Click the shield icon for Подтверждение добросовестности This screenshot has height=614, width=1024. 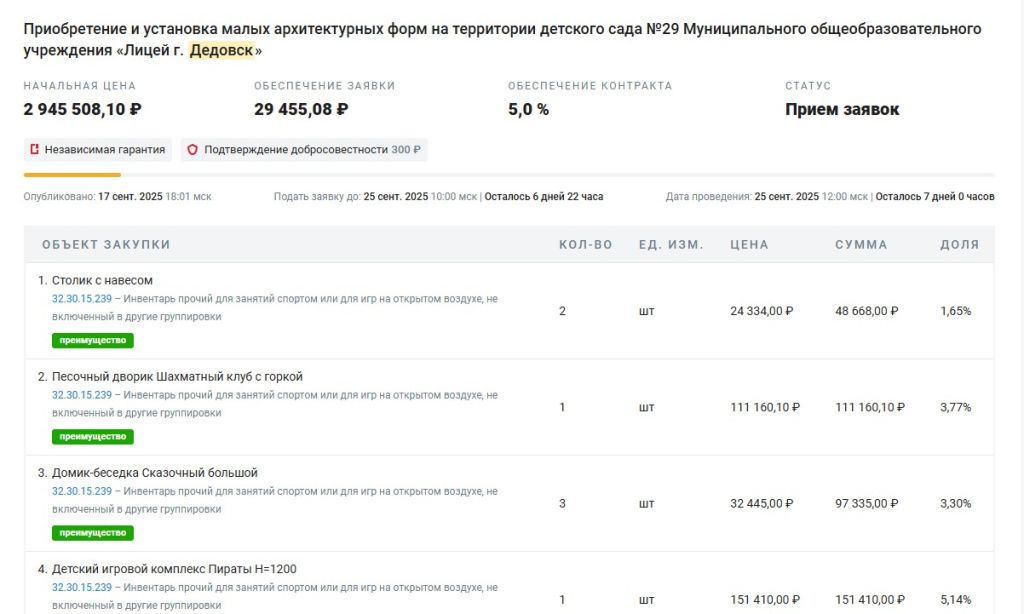coord(193,150)
